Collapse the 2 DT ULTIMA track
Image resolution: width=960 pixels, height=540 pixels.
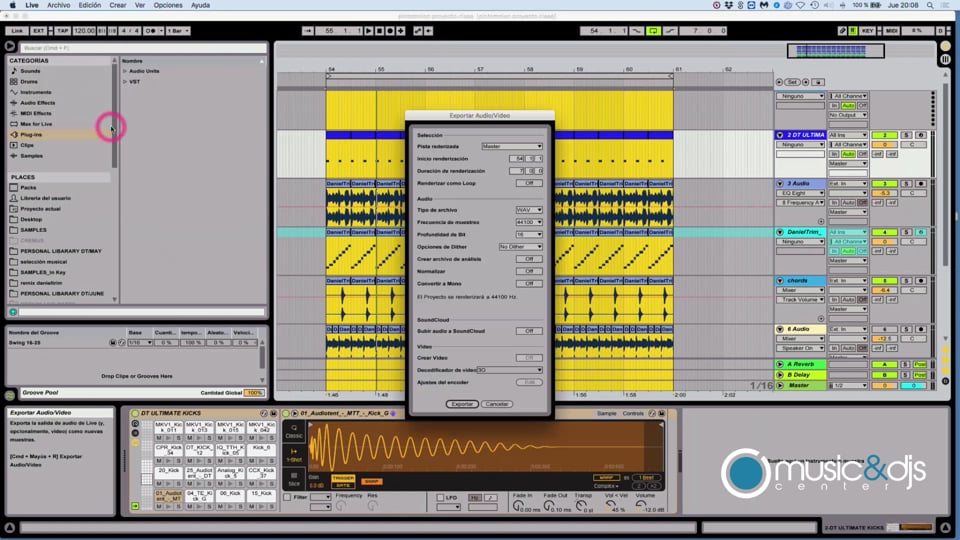(x=780, y=135)
